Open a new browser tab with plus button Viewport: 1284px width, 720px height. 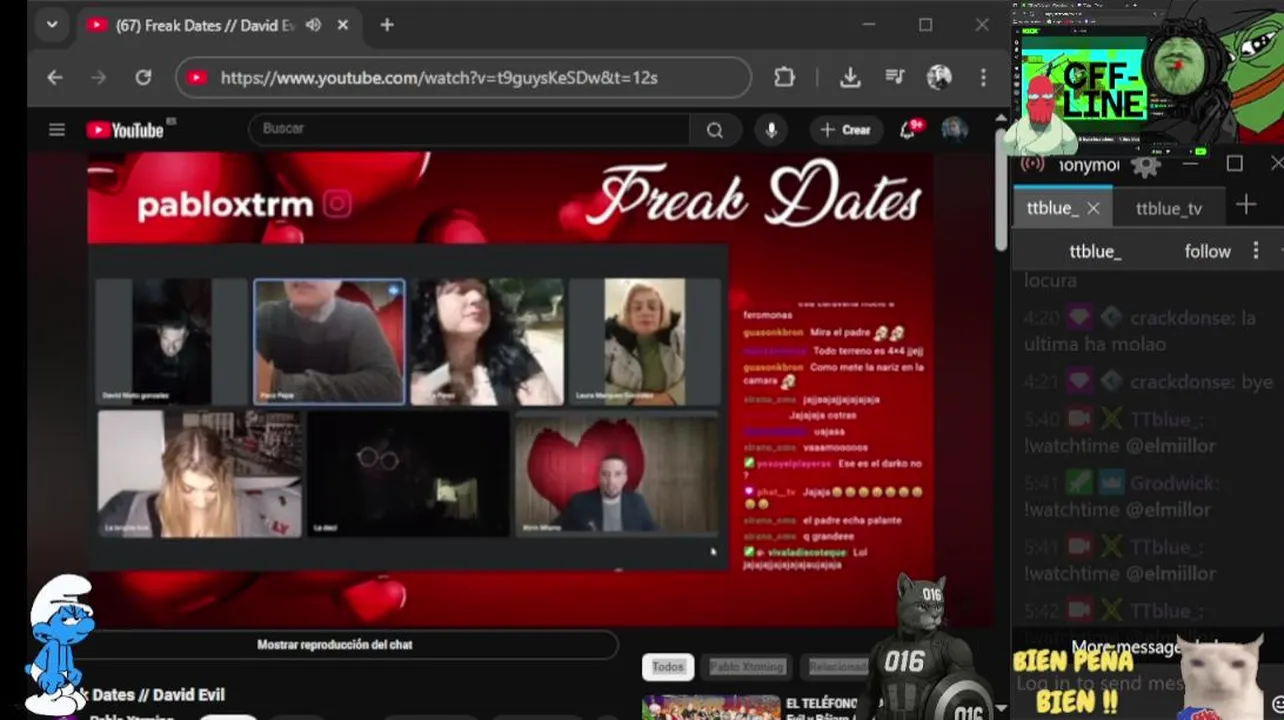[387, 25]
